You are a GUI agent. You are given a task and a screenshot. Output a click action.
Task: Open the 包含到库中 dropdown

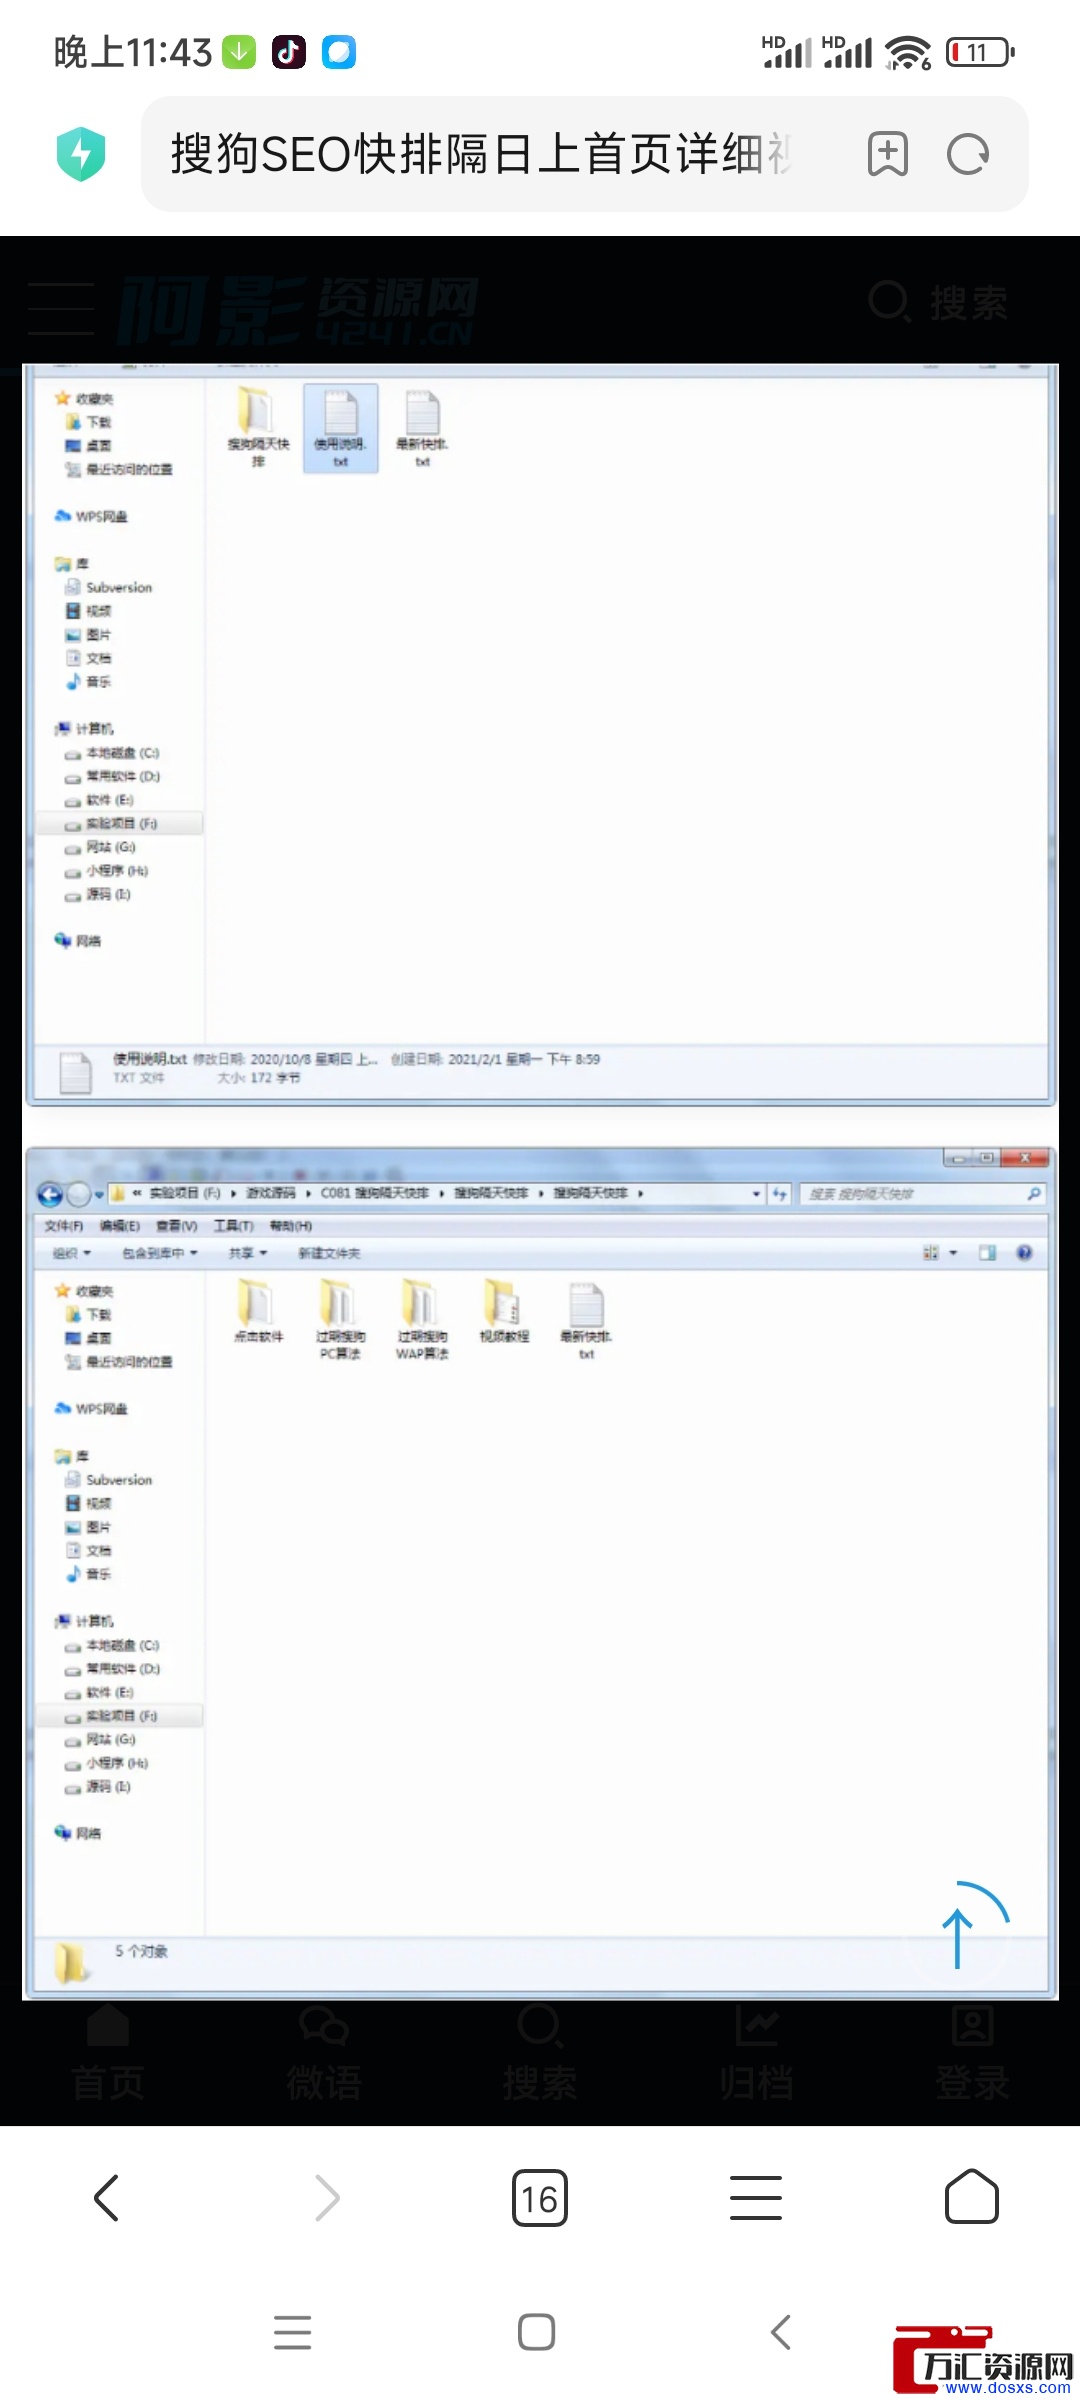coord(160,1253)
